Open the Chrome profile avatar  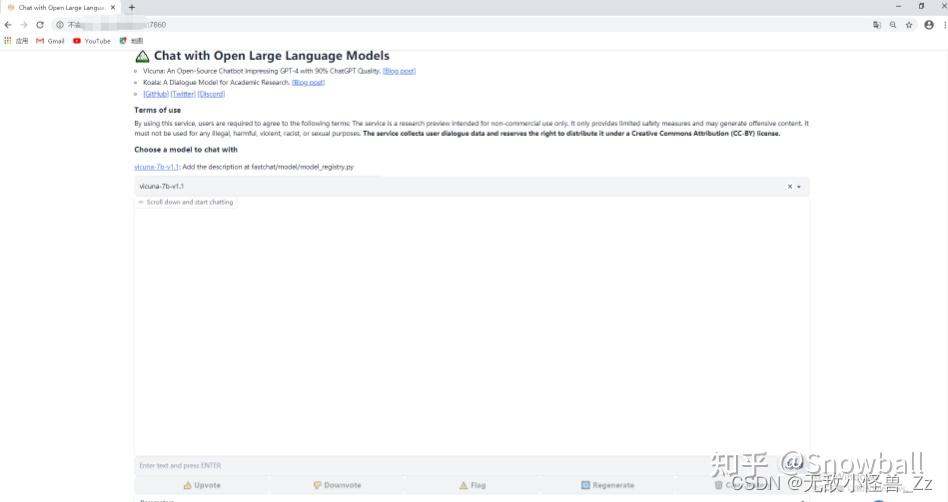pyautogui.click(x=929, y=25)
